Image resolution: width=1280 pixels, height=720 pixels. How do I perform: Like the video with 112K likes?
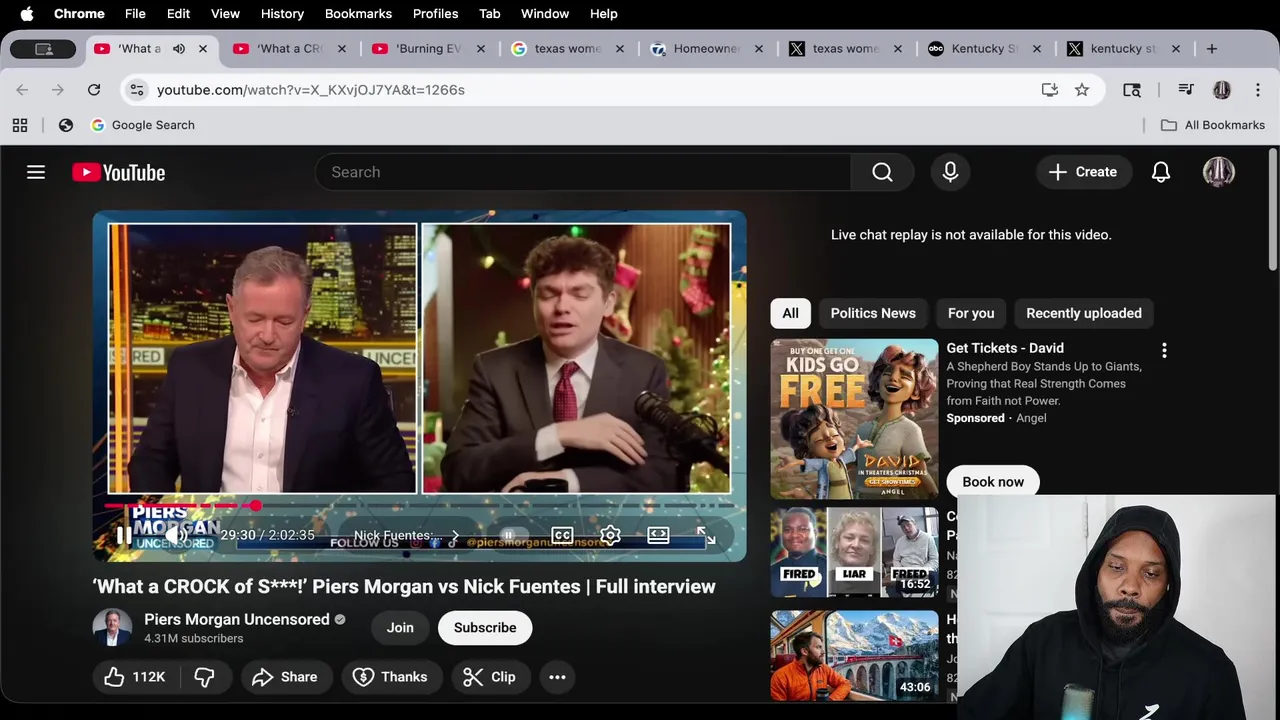135,677
